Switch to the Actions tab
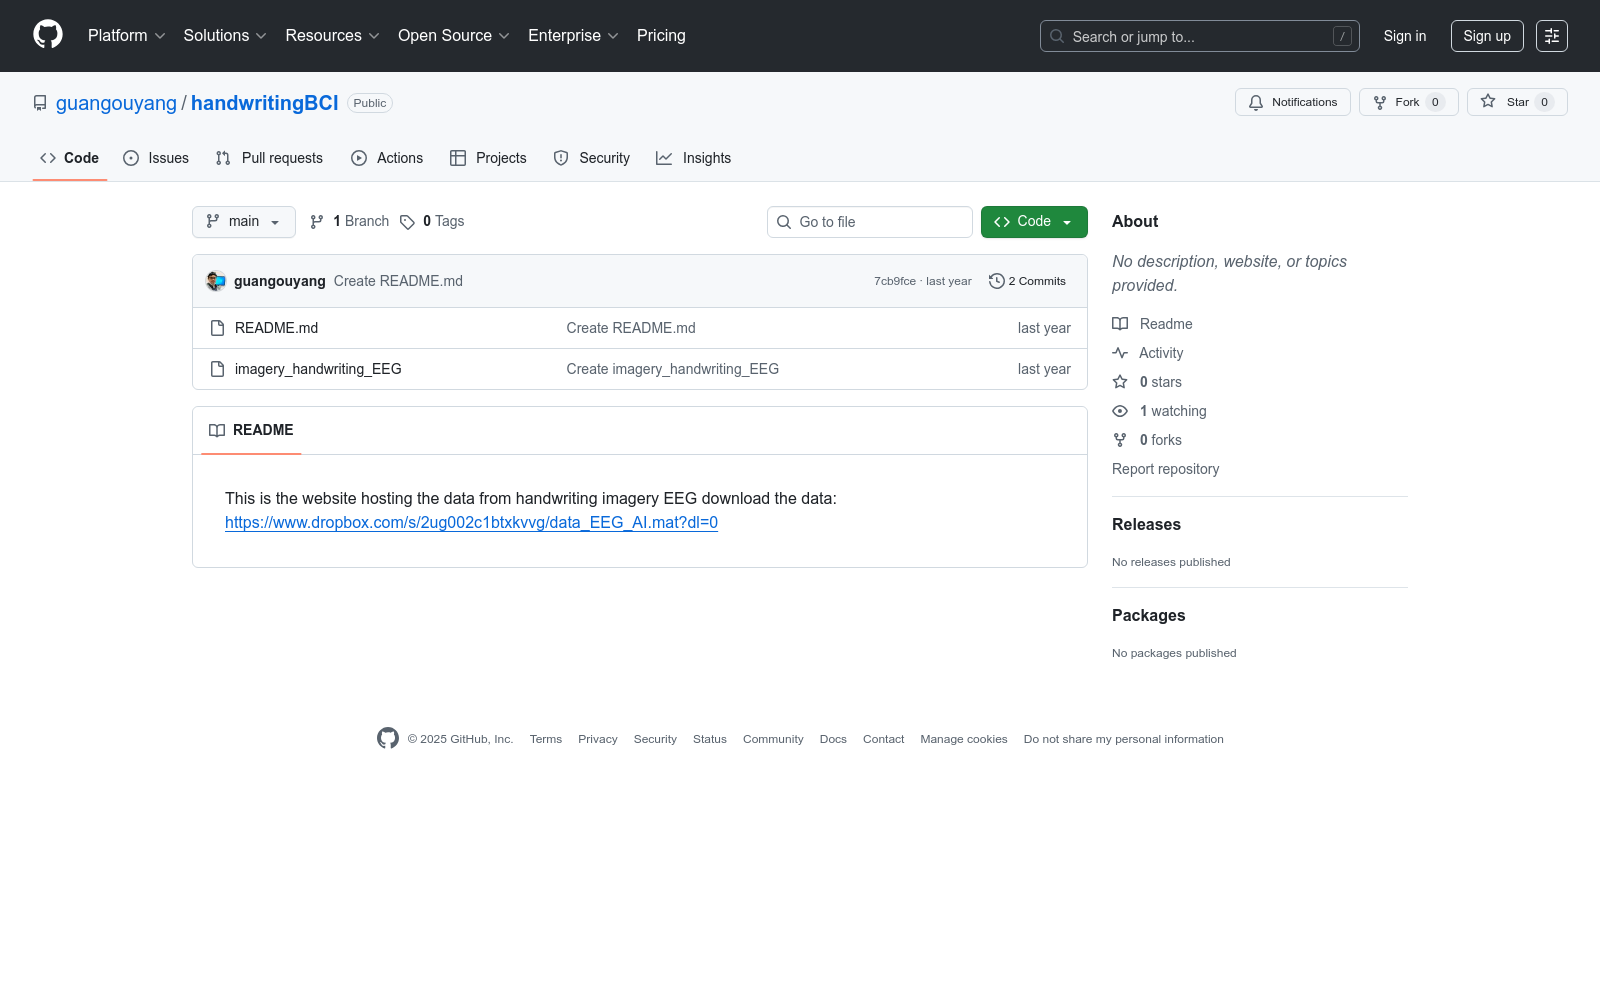The height and width of the screenshot is (1000, 1600). (387, 158)
